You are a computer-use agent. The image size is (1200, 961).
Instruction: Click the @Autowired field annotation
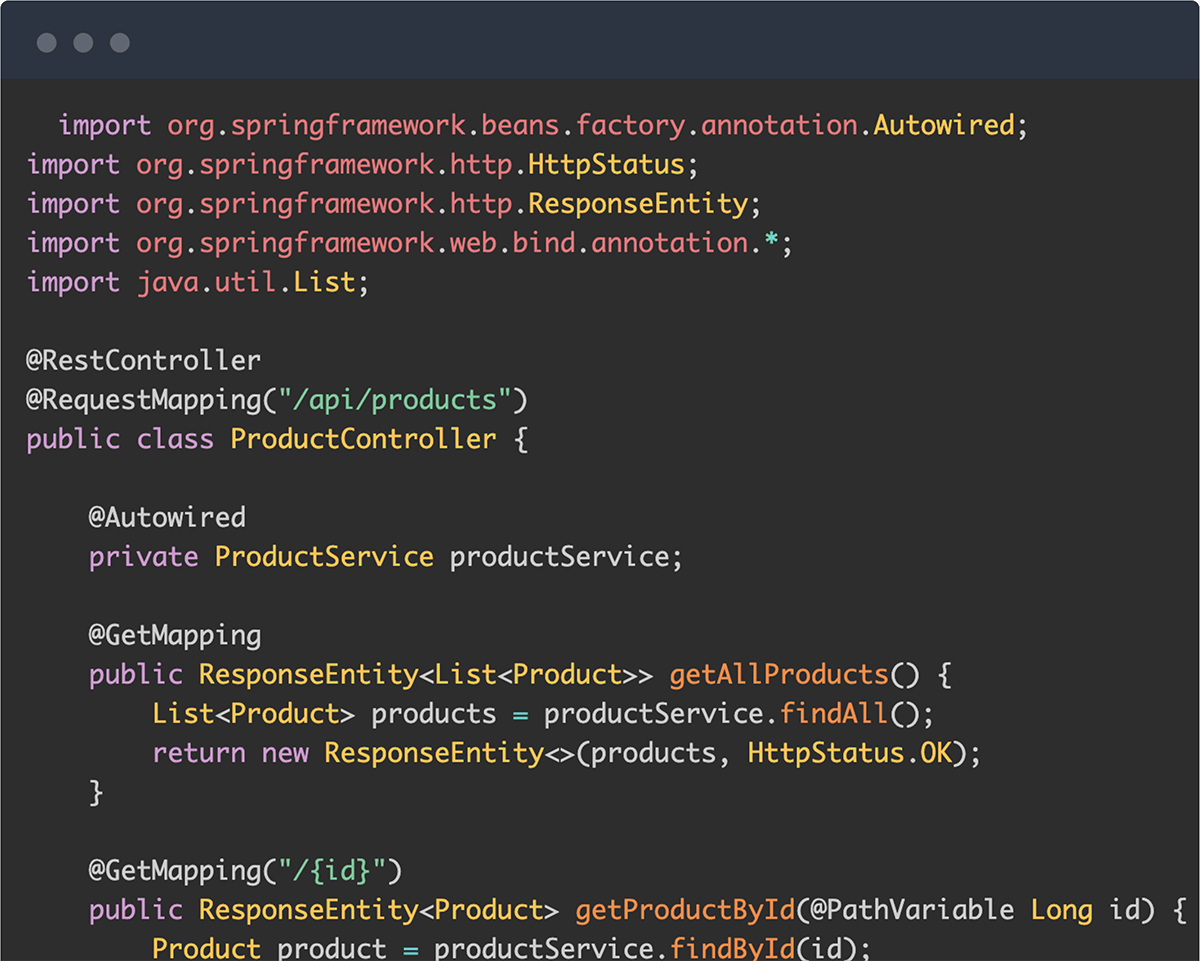pos(167,517)
